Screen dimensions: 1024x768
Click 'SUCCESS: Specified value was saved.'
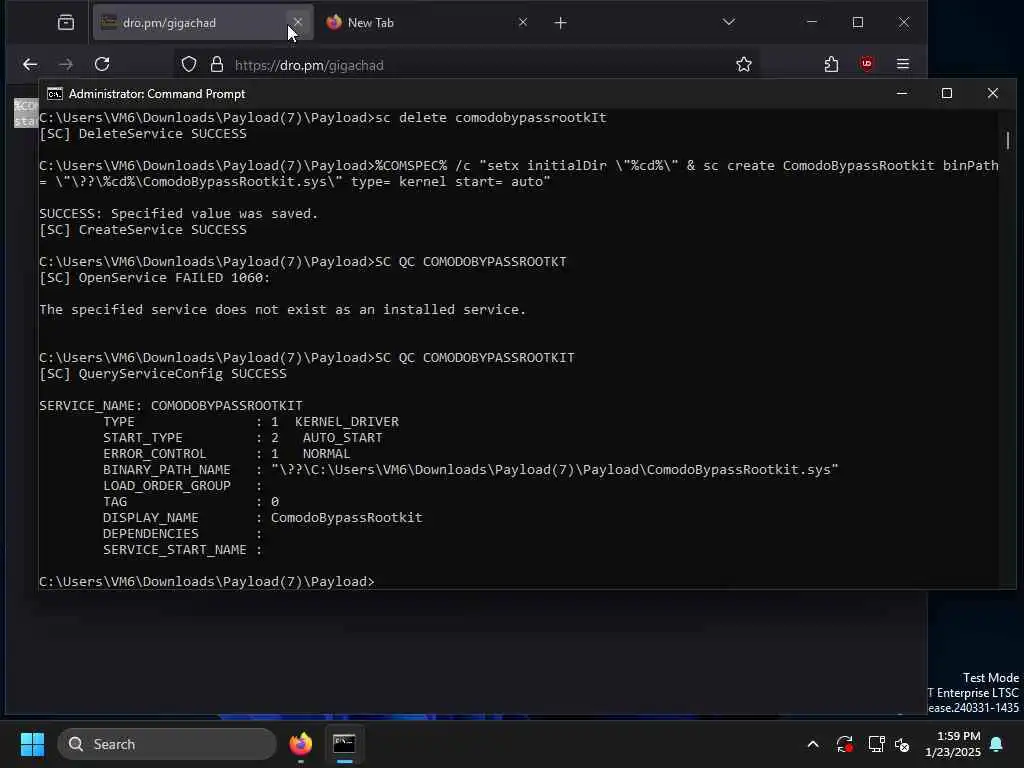(x=178, y=214)
